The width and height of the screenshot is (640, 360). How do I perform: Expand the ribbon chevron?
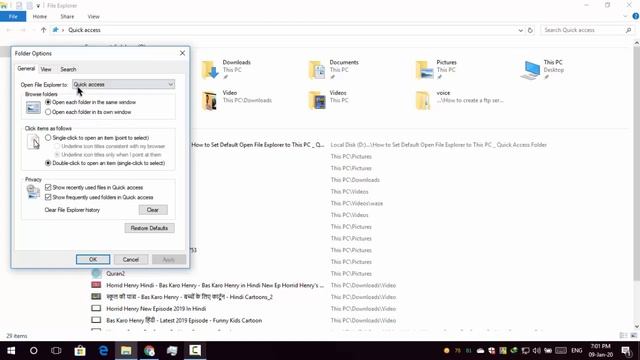click(625, 16)
